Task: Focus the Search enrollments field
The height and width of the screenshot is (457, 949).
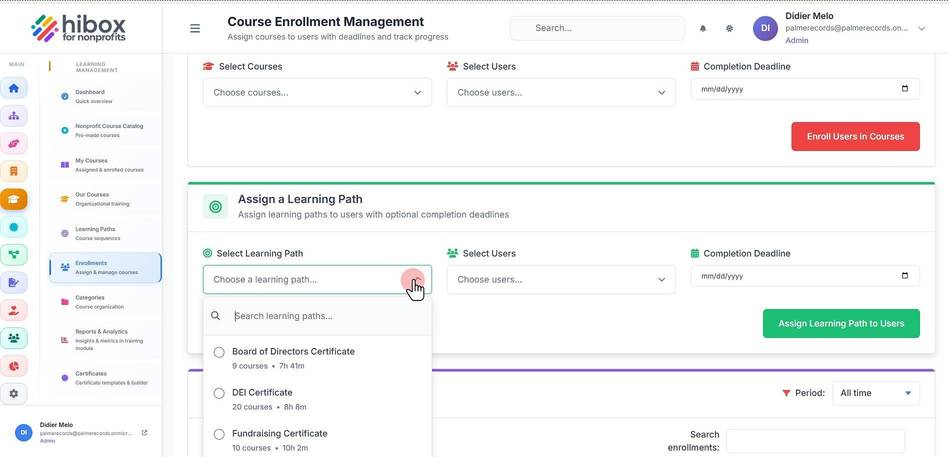Action: (815, 442)
